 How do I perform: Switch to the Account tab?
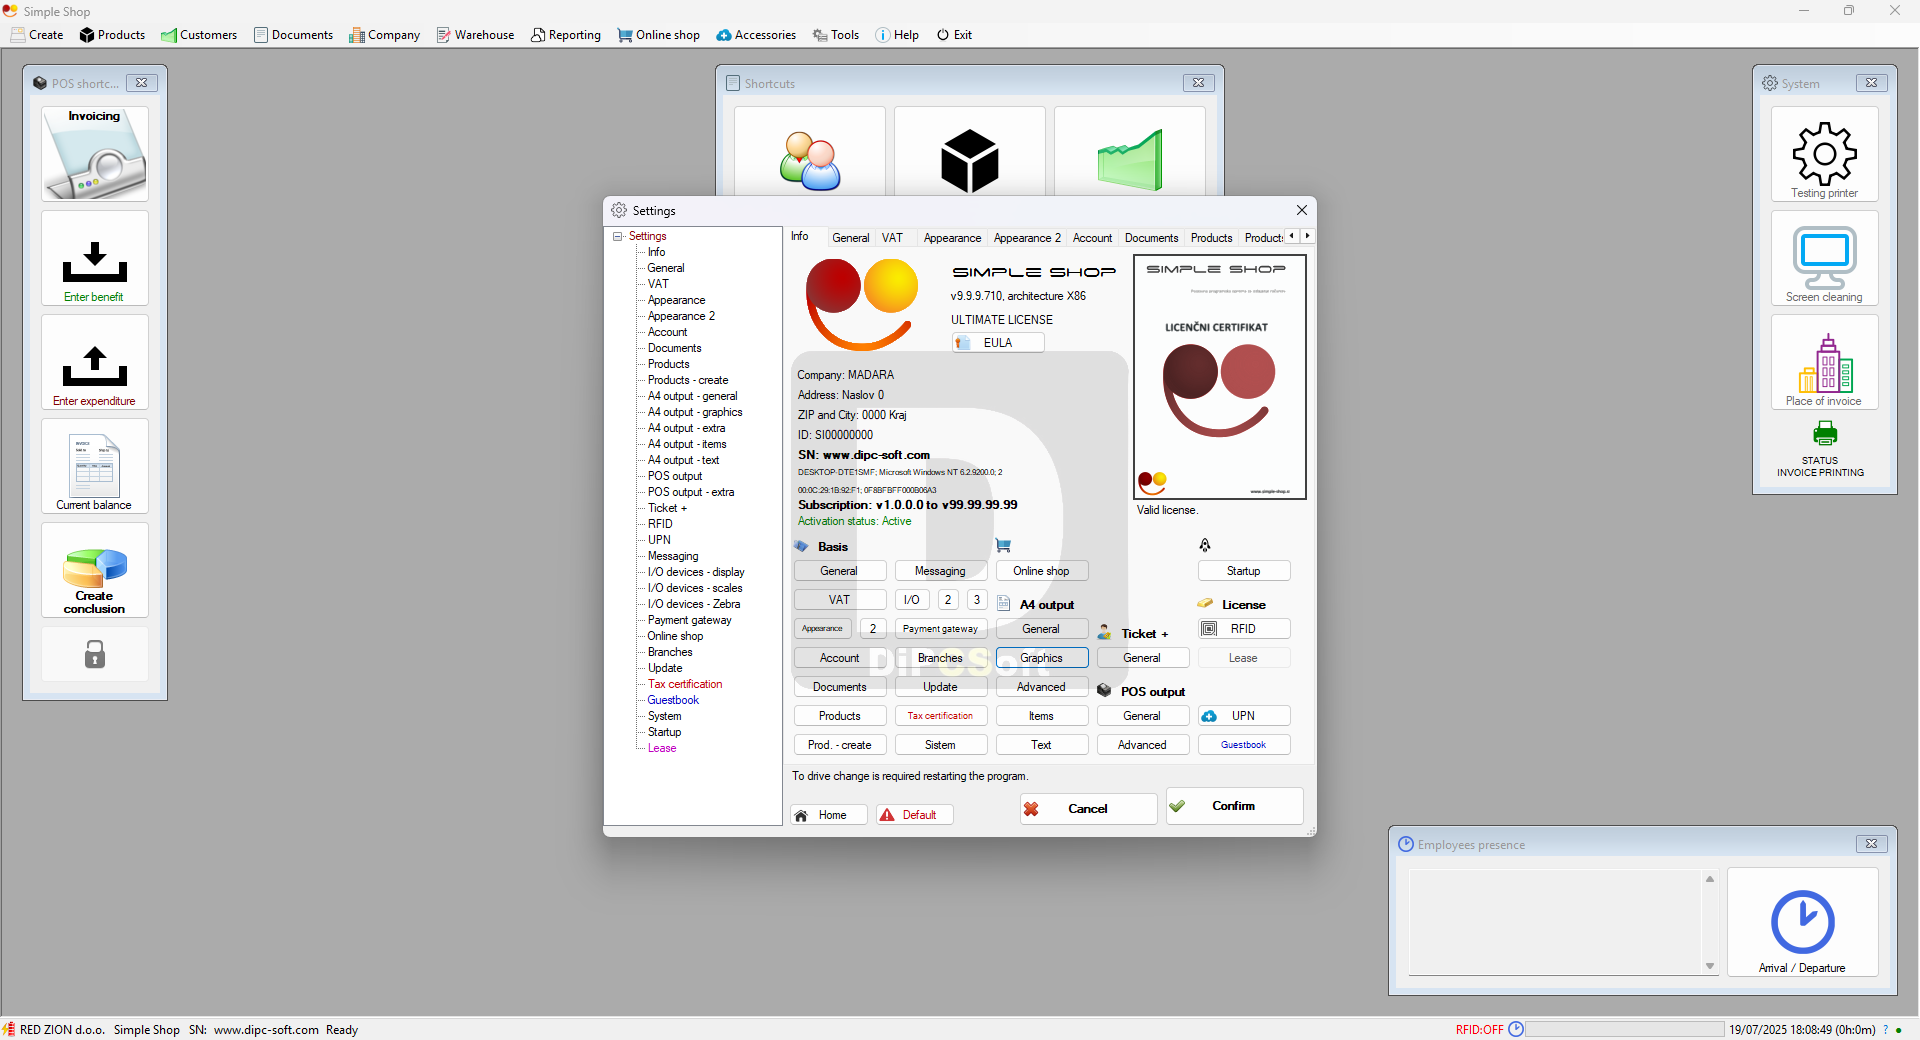click(1092, 238)
